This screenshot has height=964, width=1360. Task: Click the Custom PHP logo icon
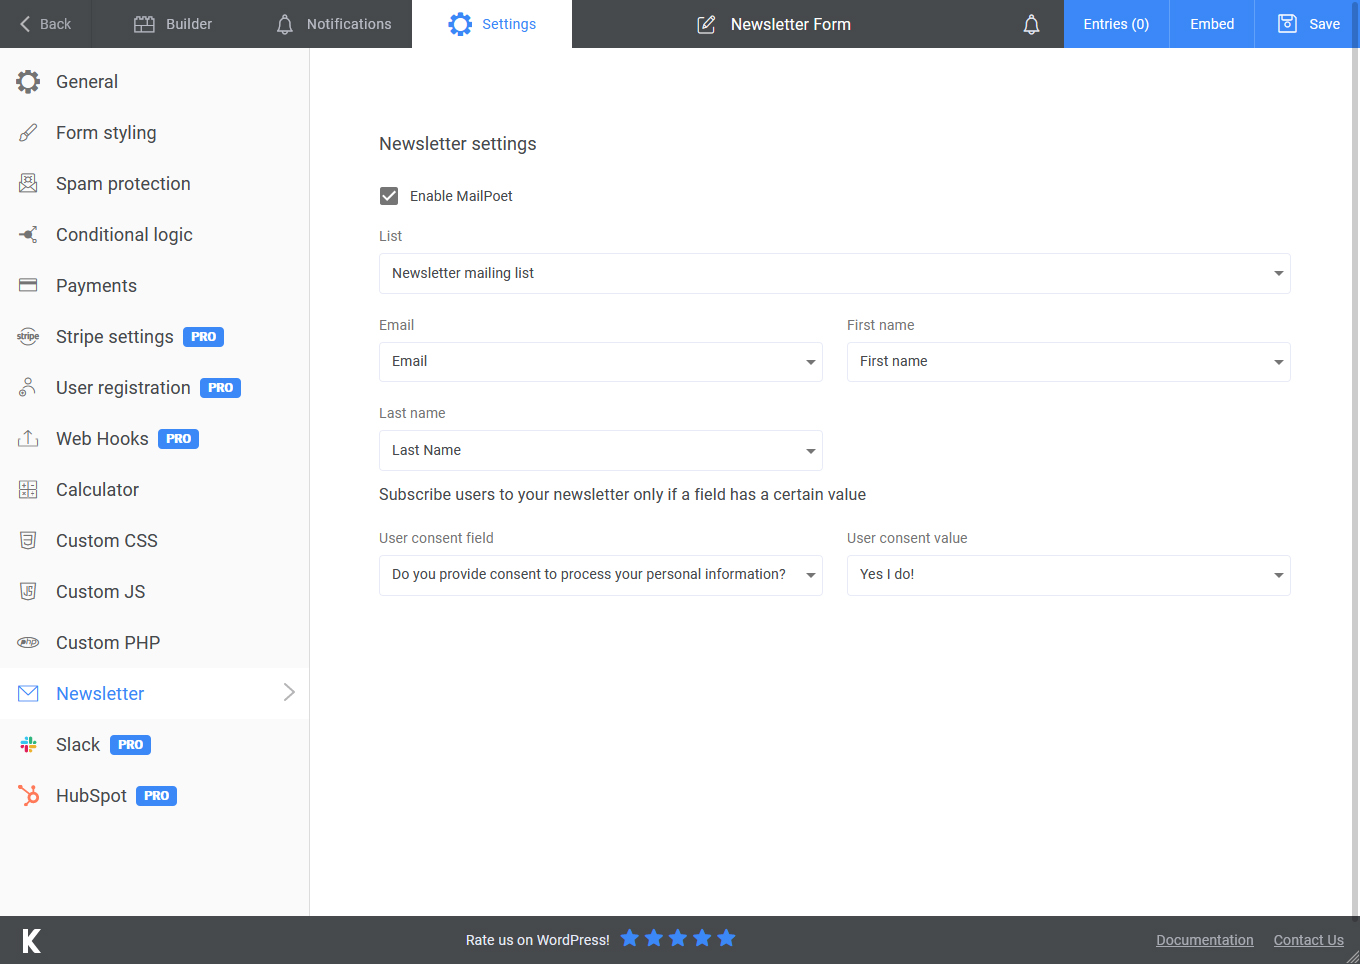coord(28,643)
